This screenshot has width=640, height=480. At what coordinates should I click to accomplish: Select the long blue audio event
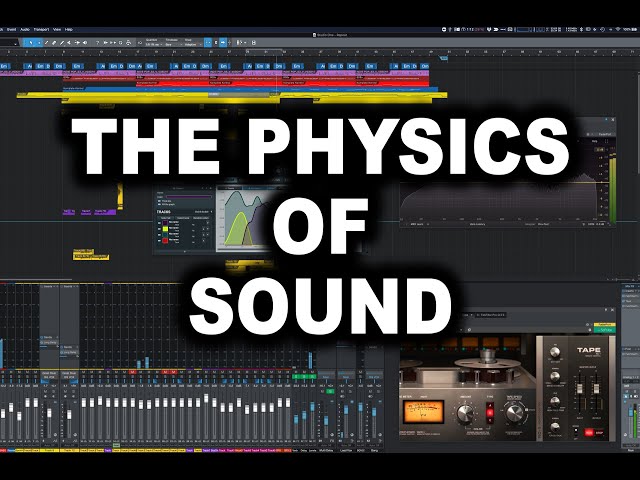click(251, 89)
